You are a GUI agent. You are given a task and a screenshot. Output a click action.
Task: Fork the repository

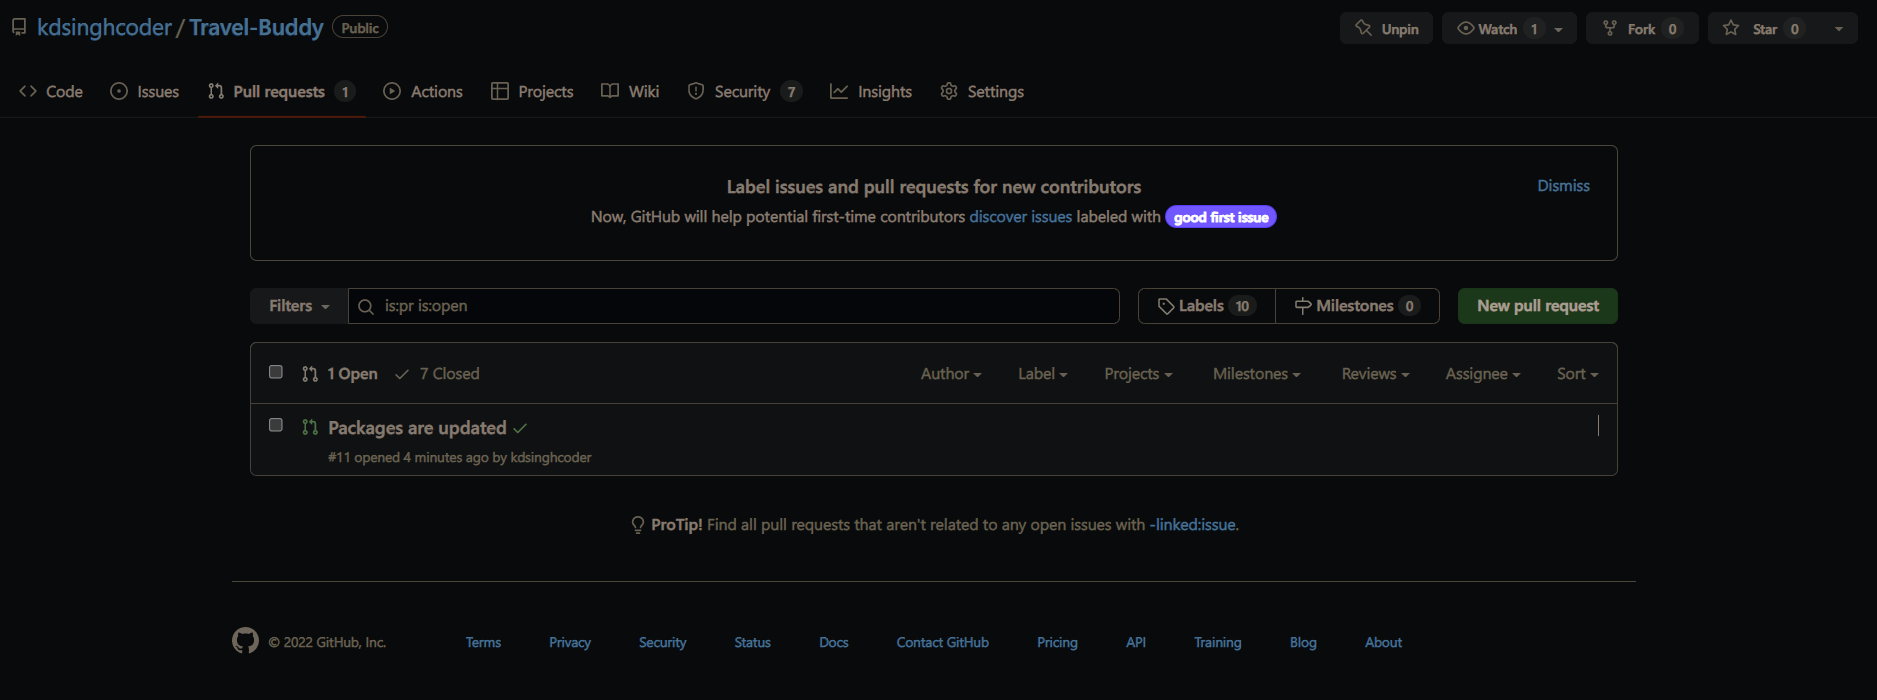[1642, 29]
